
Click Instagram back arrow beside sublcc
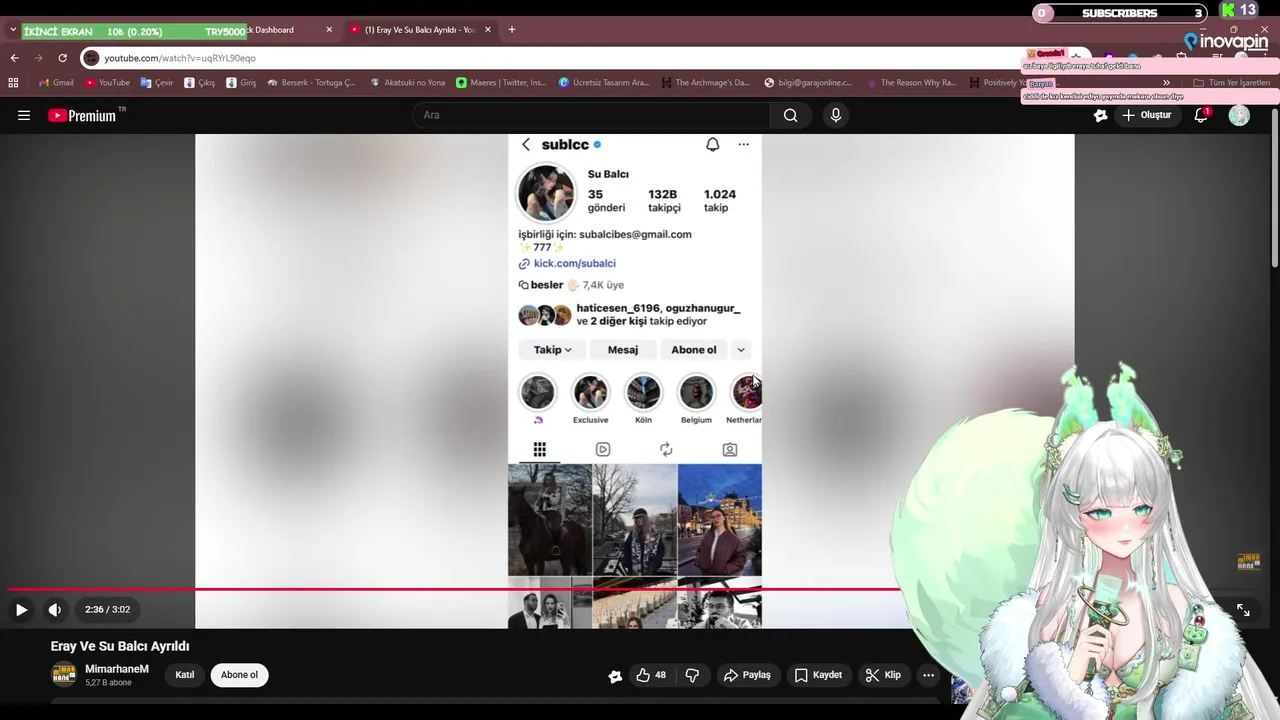pyautogui.click(x=526, y=145)
